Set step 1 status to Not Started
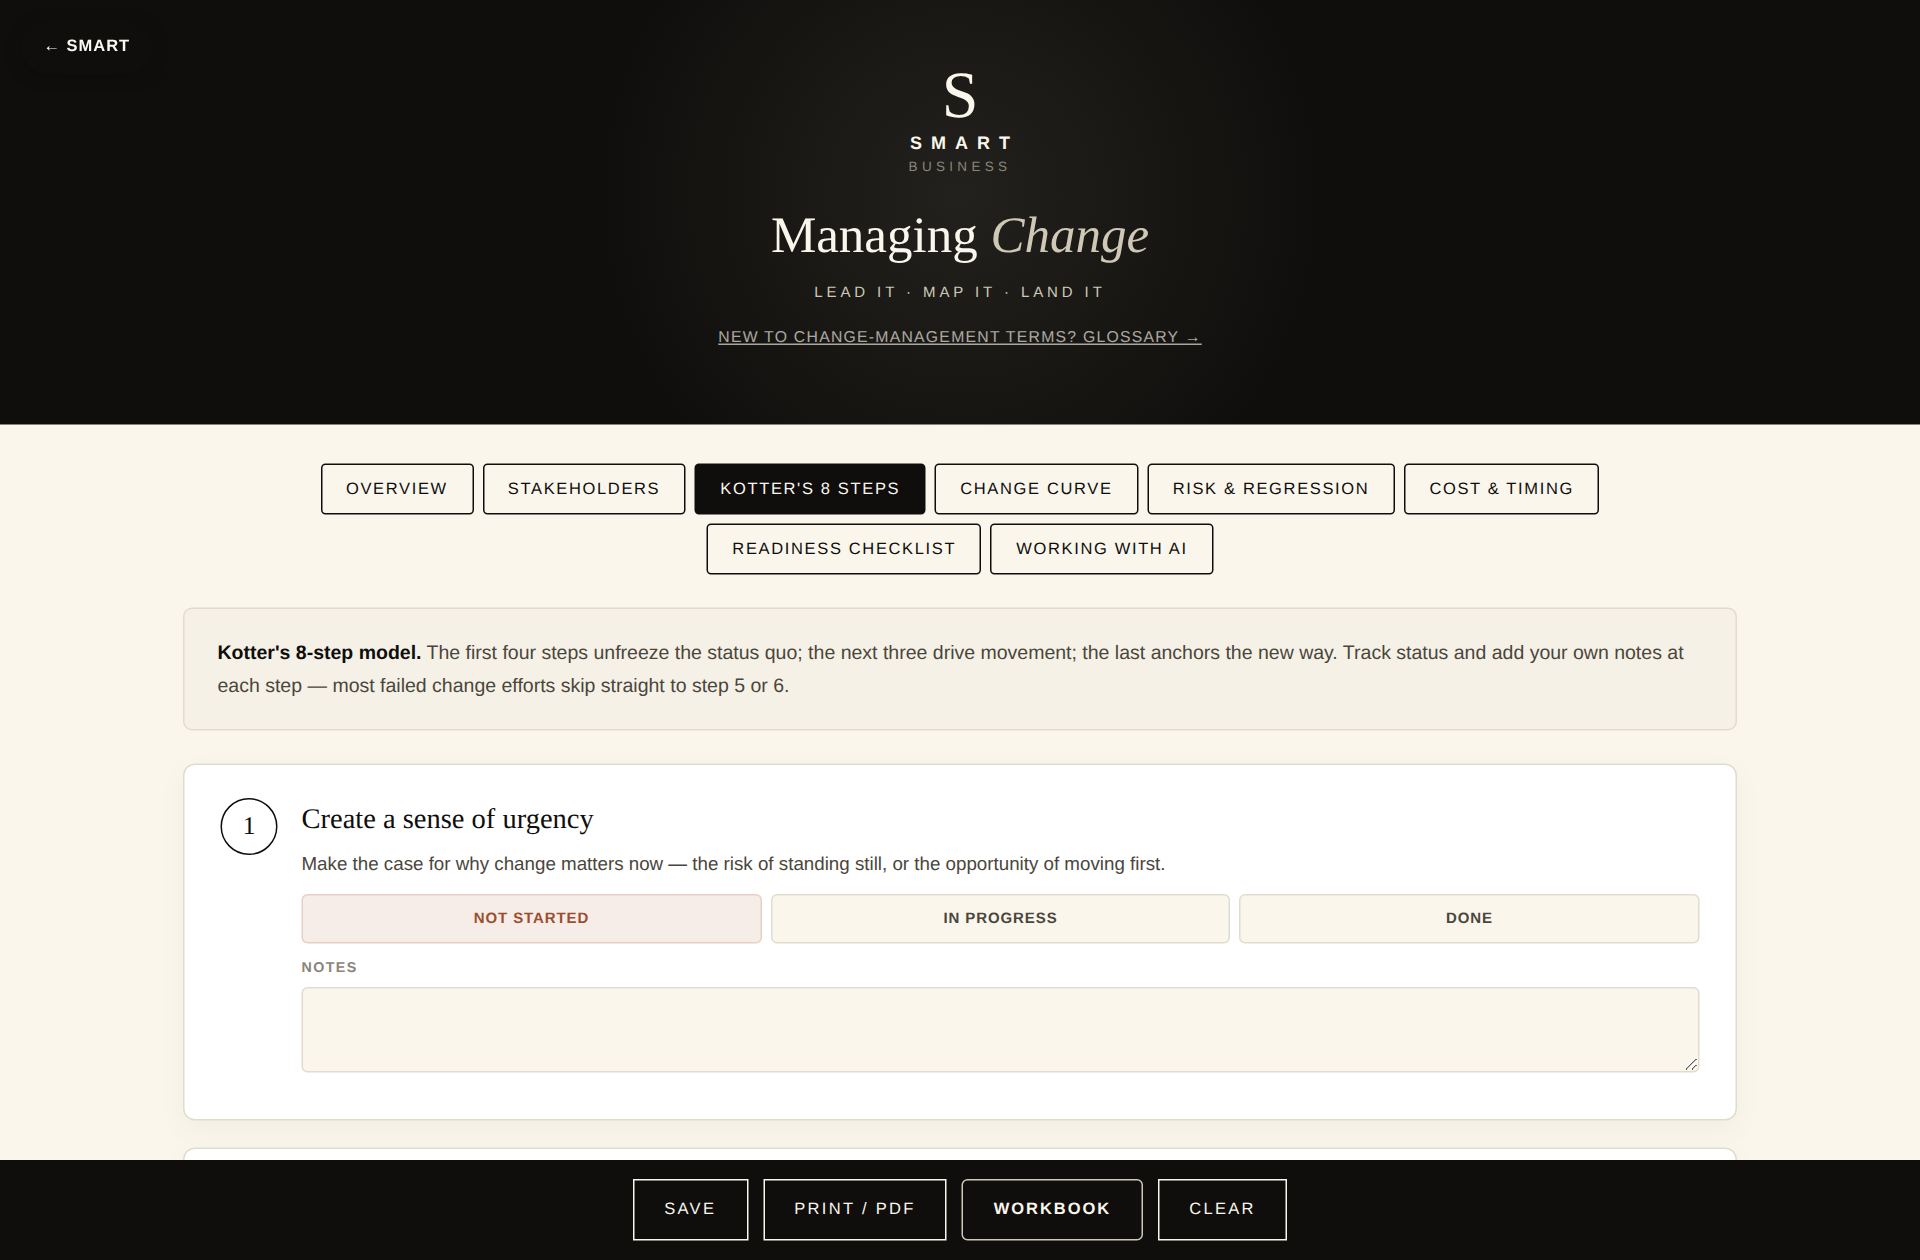Viewport: 1920px width, 1260px height. pos(531,918)
